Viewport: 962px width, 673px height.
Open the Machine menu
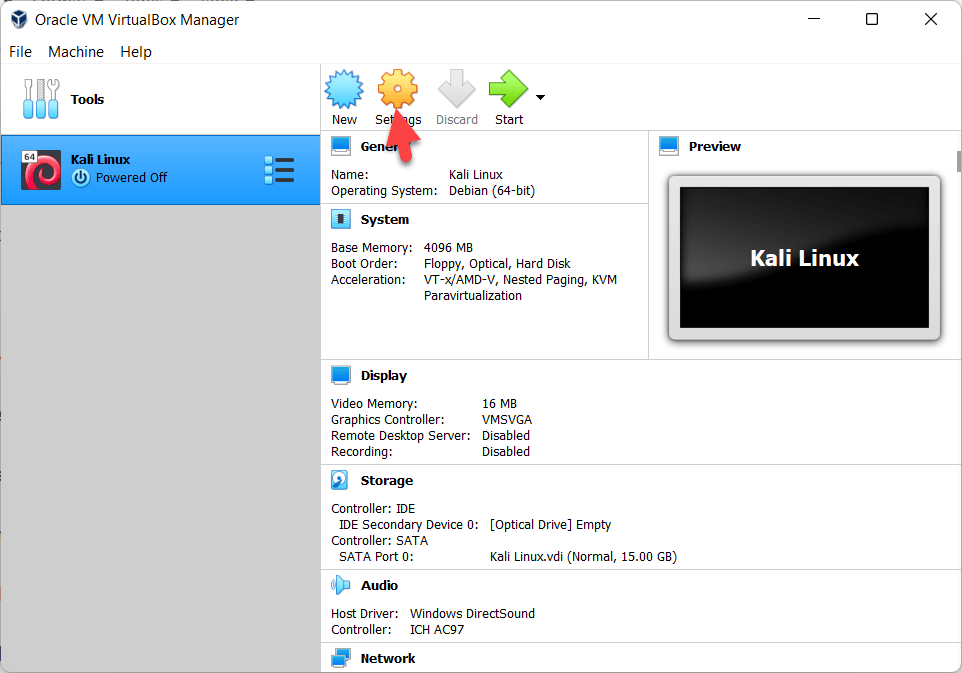[x=76, y=52]
